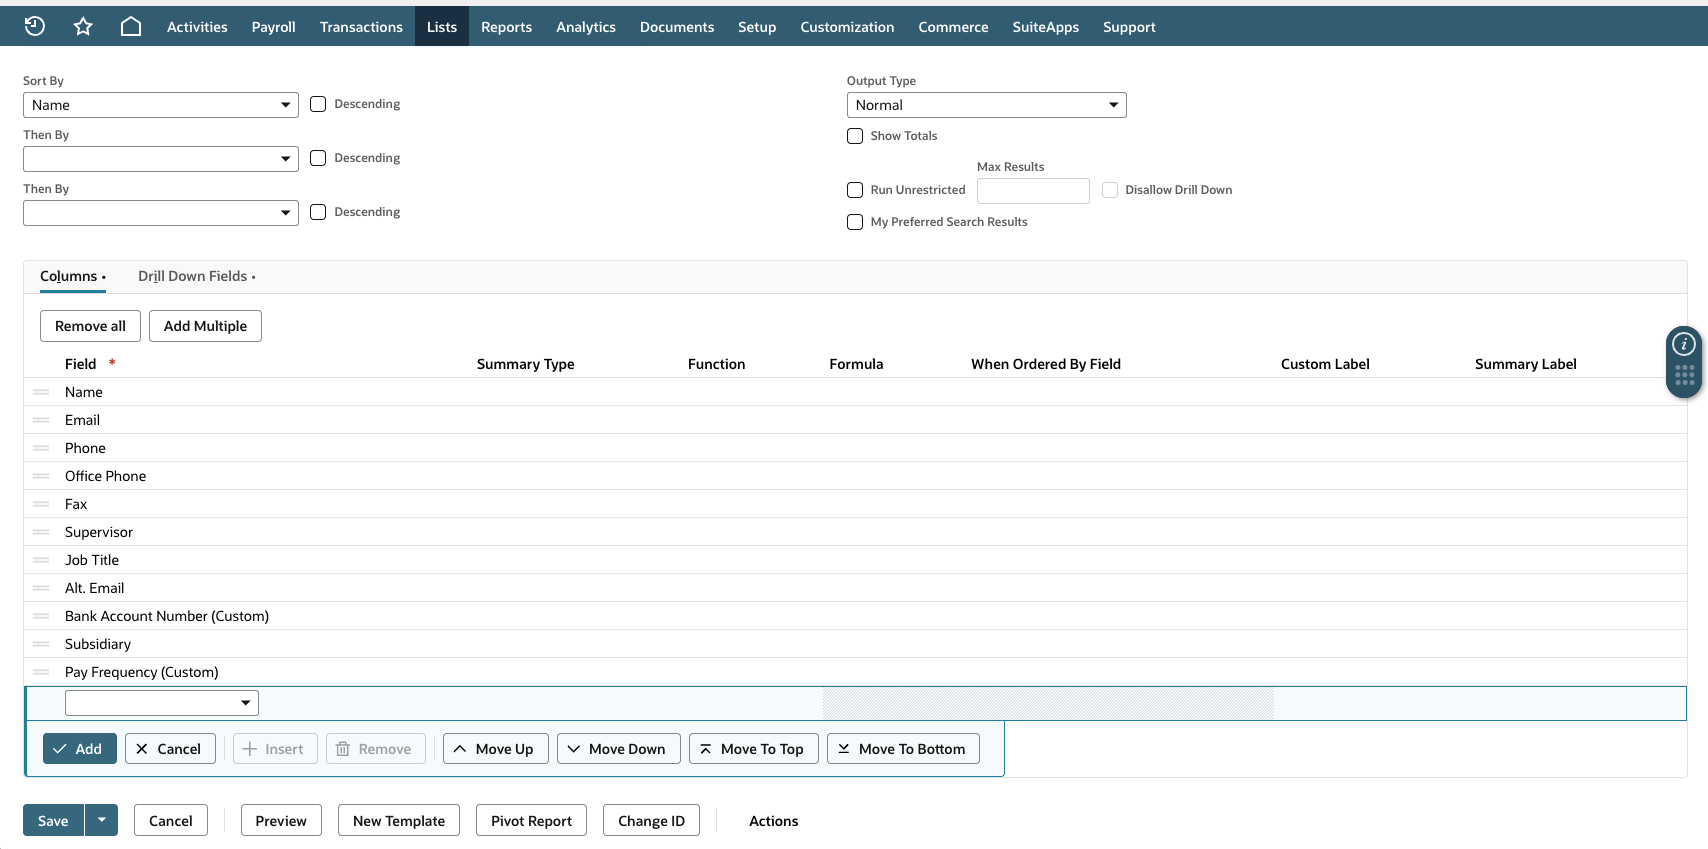The width and height of the screenshot is (1708, 849).
Task: Go to the Home icon
Action: pyautogui.click(x=131, y=26)
